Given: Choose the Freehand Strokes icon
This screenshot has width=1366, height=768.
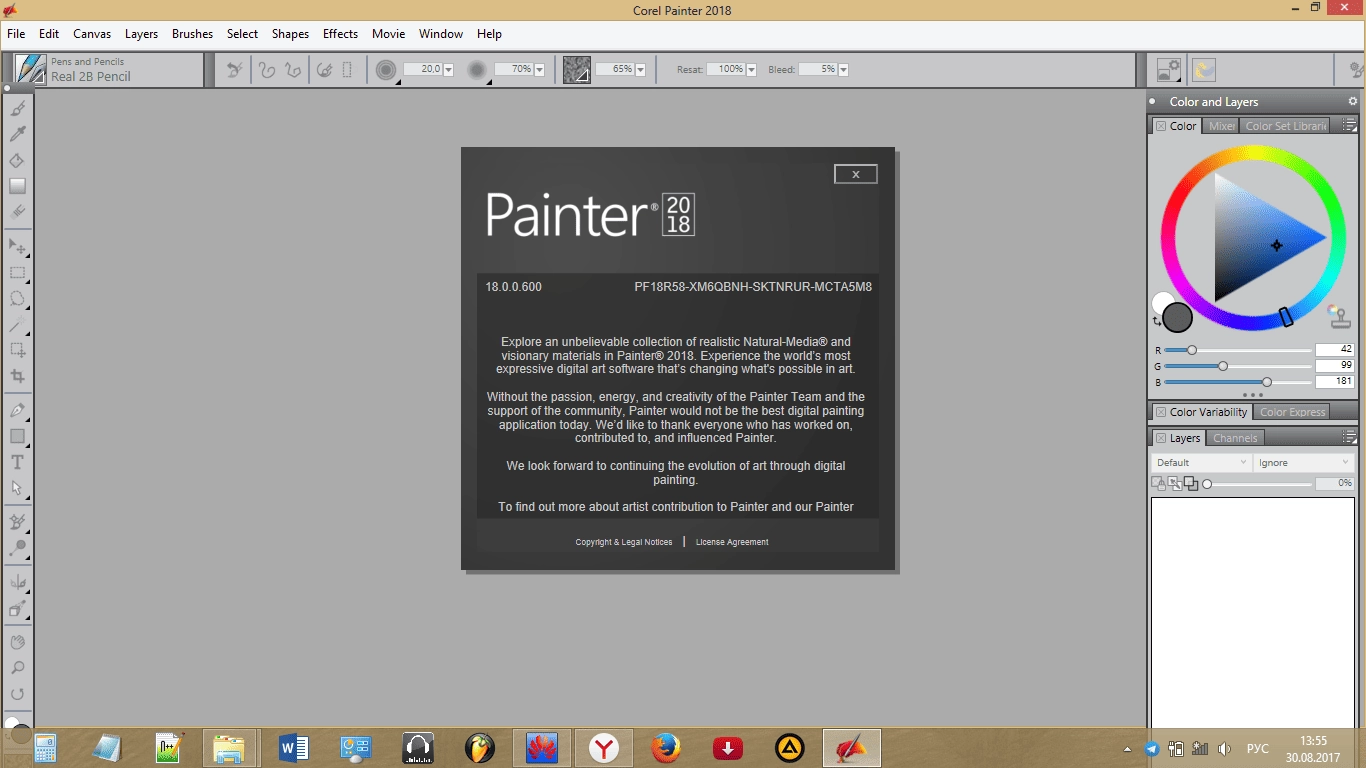Looking at the screenshot, I should (x=267, y=70).
